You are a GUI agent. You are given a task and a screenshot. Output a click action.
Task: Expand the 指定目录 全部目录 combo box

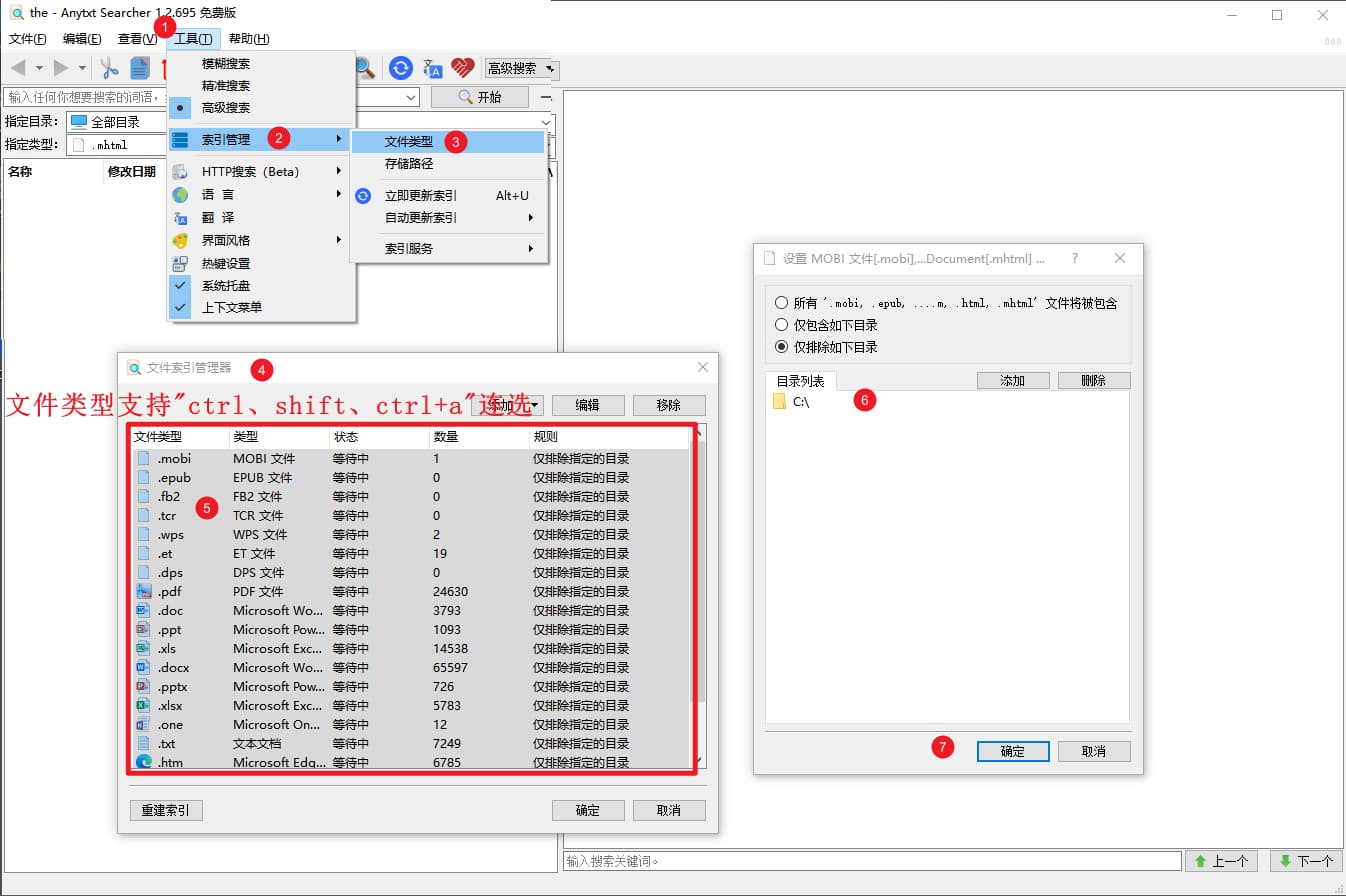(545, 122)
